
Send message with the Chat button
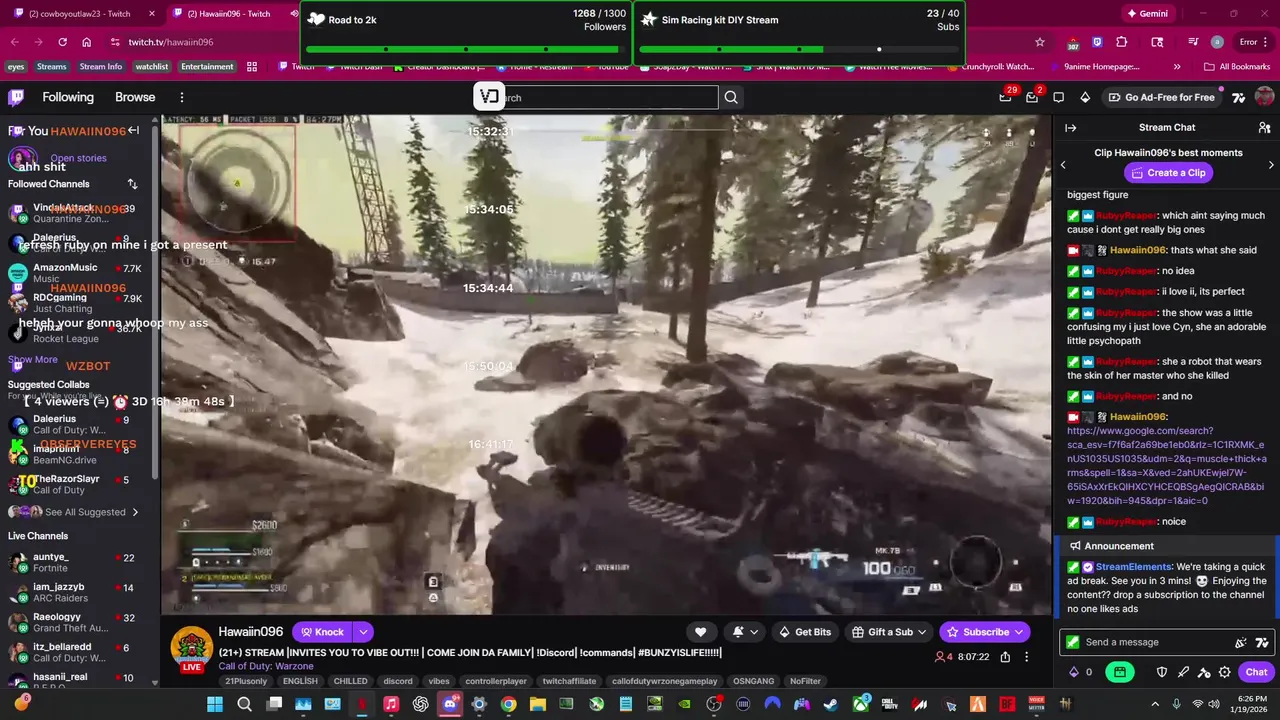click(x=1256, y=672)
